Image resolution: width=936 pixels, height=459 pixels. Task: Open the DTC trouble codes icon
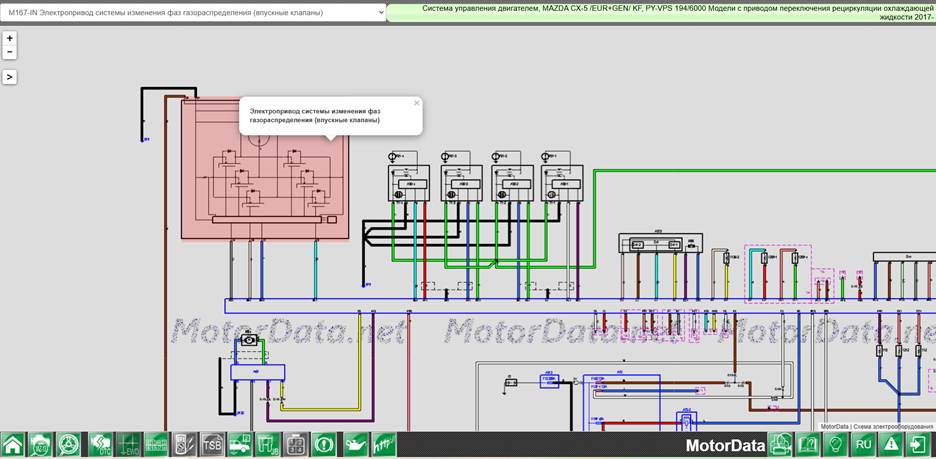click(100, 445)
